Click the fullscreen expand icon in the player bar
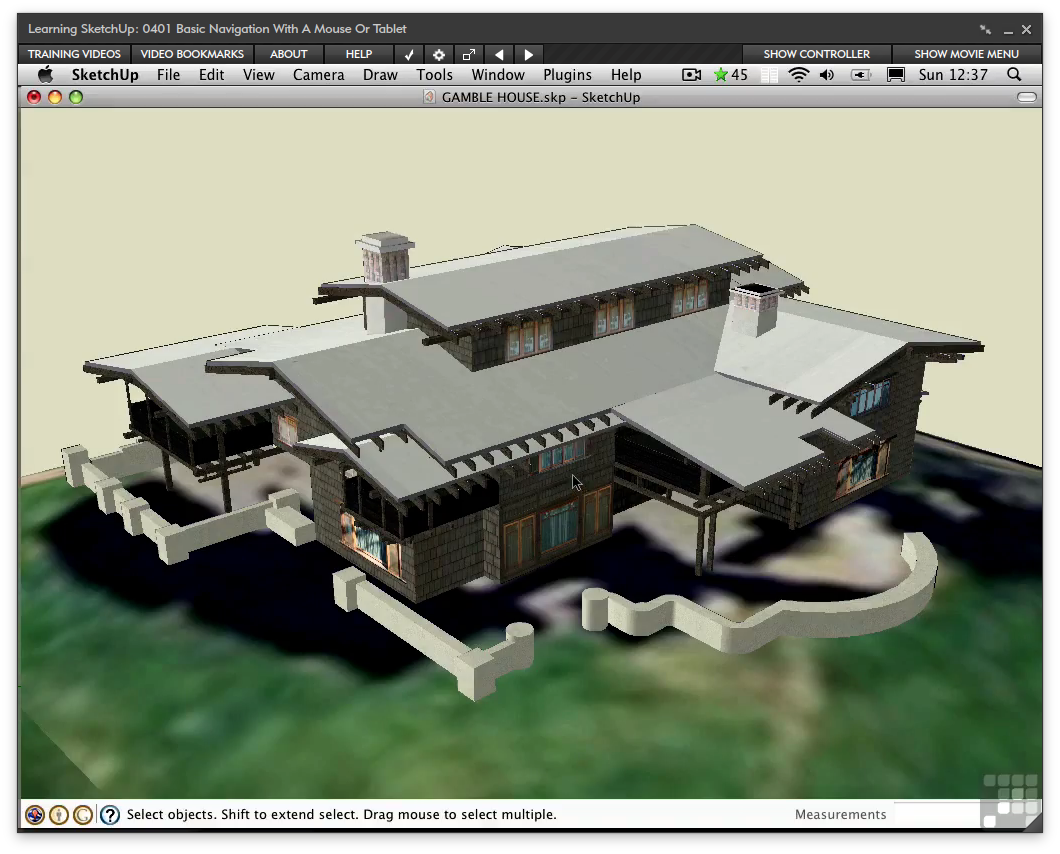1060x854 pixels. 468,55
